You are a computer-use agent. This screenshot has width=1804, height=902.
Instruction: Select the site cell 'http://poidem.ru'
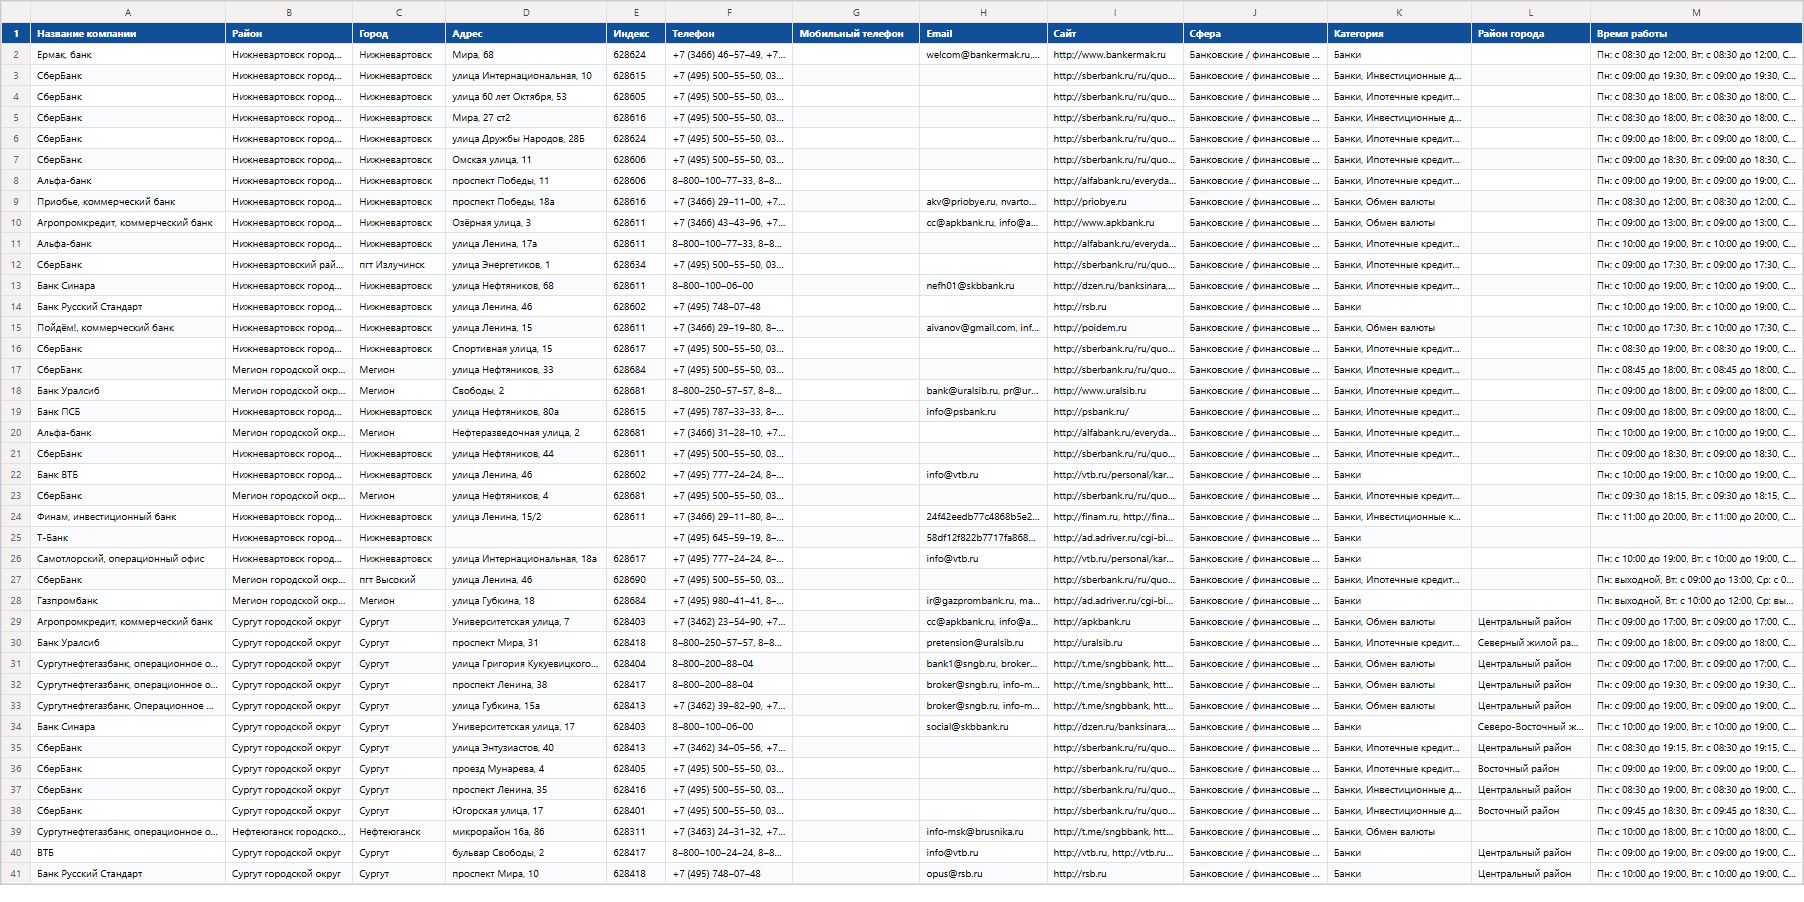point(1115,328)
